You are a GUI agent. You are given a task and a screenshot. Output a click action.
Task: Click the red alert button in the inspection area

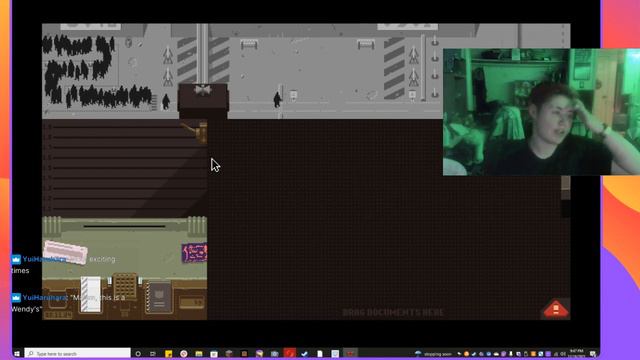coord(556,309)
